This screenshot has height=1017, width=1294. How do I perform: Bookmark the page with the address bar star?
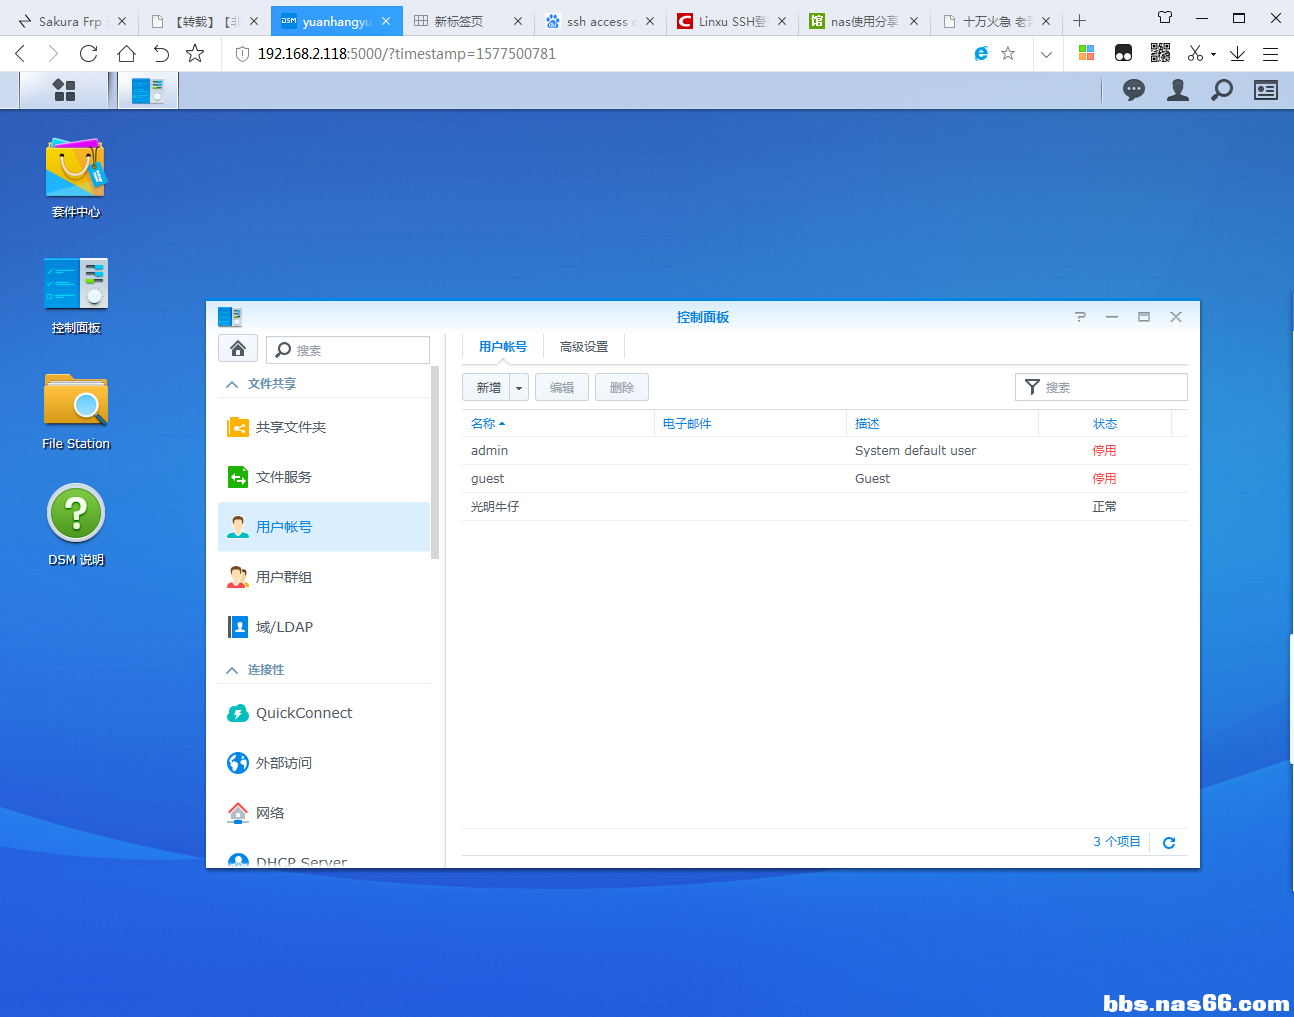pos(1008,54)
